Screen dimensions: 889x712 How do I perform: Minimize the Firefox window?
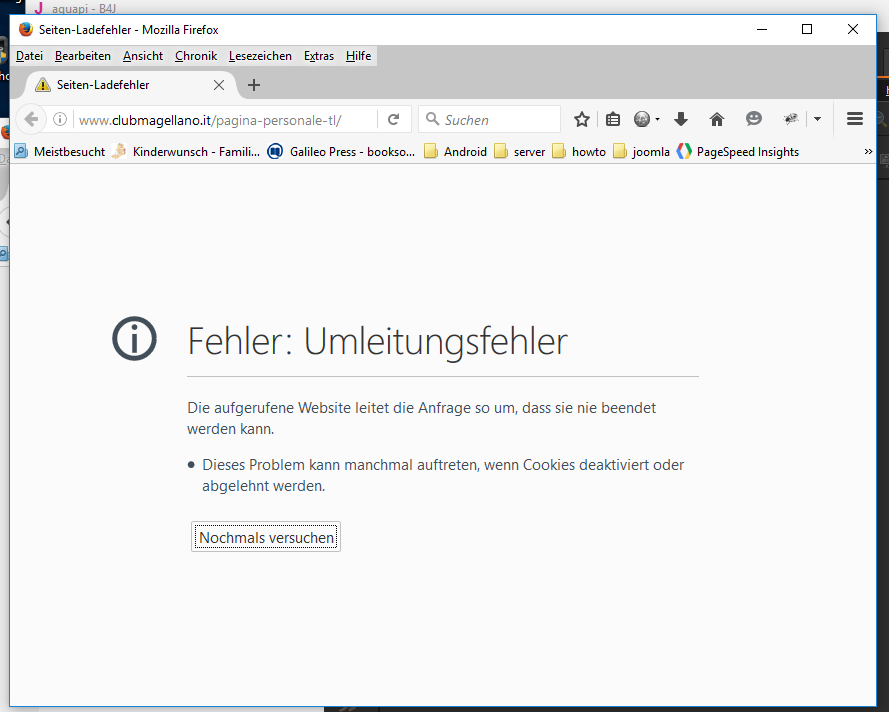click(762, 29)
